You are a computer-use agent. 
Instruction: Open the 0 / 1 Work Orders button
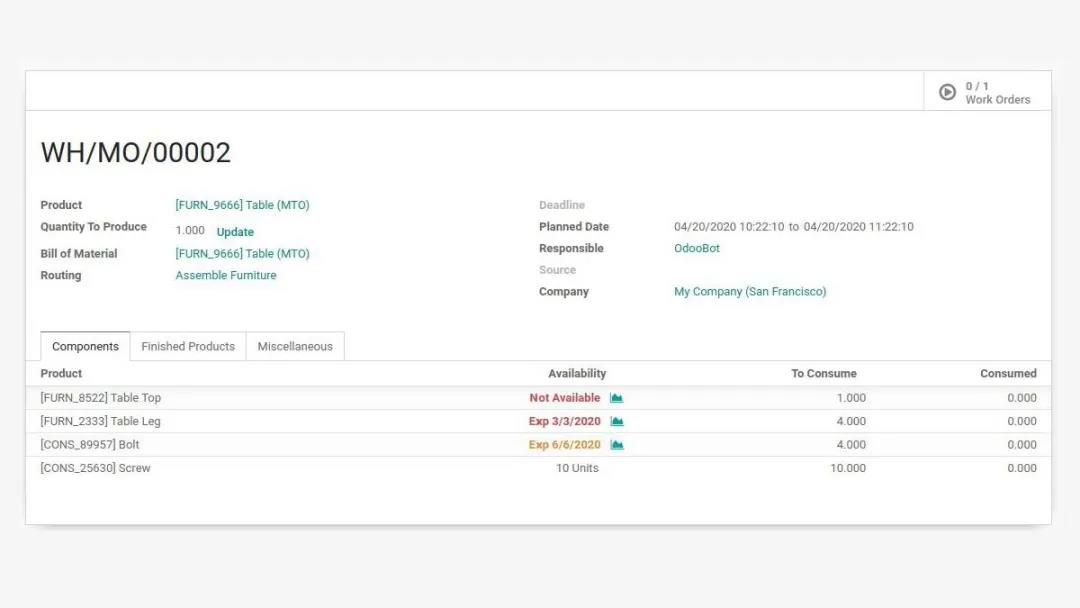(x=987, y=92)
